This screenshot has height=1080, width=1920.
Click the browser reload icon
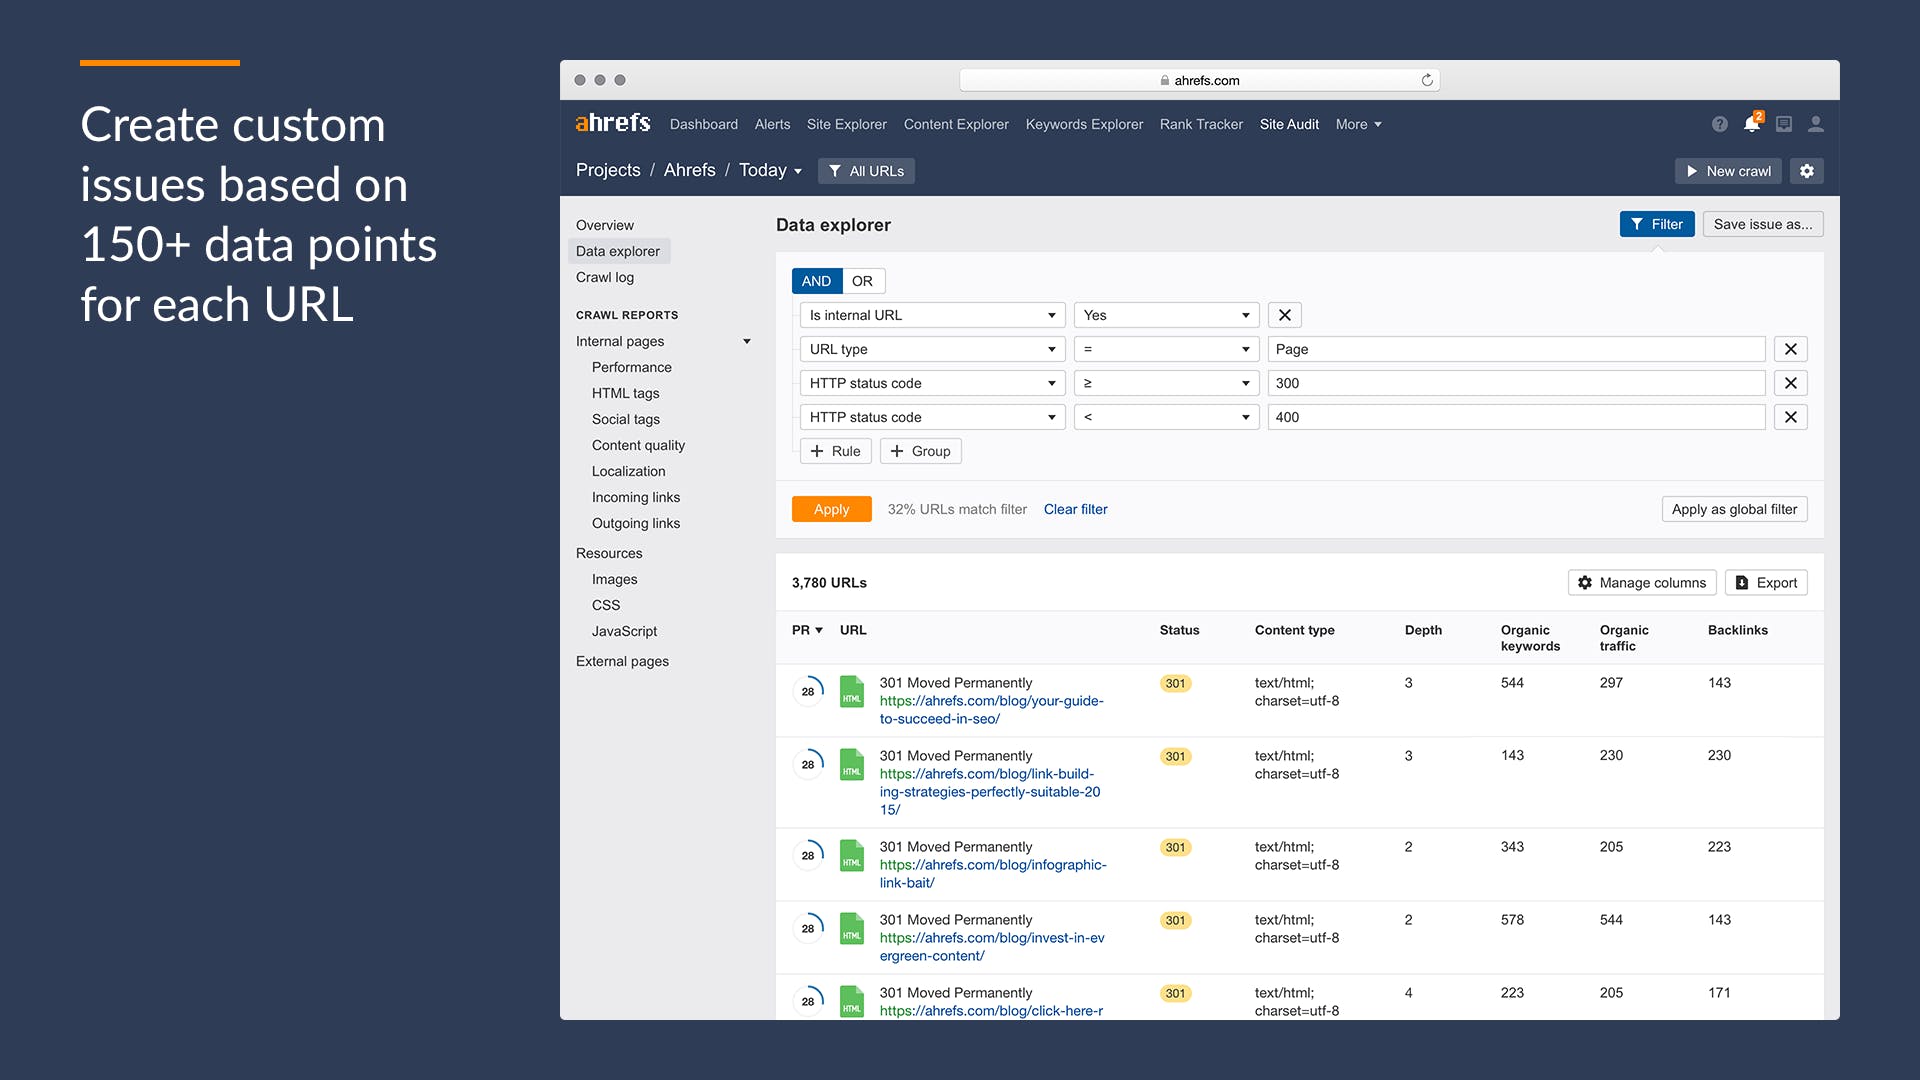(1427, 80)
